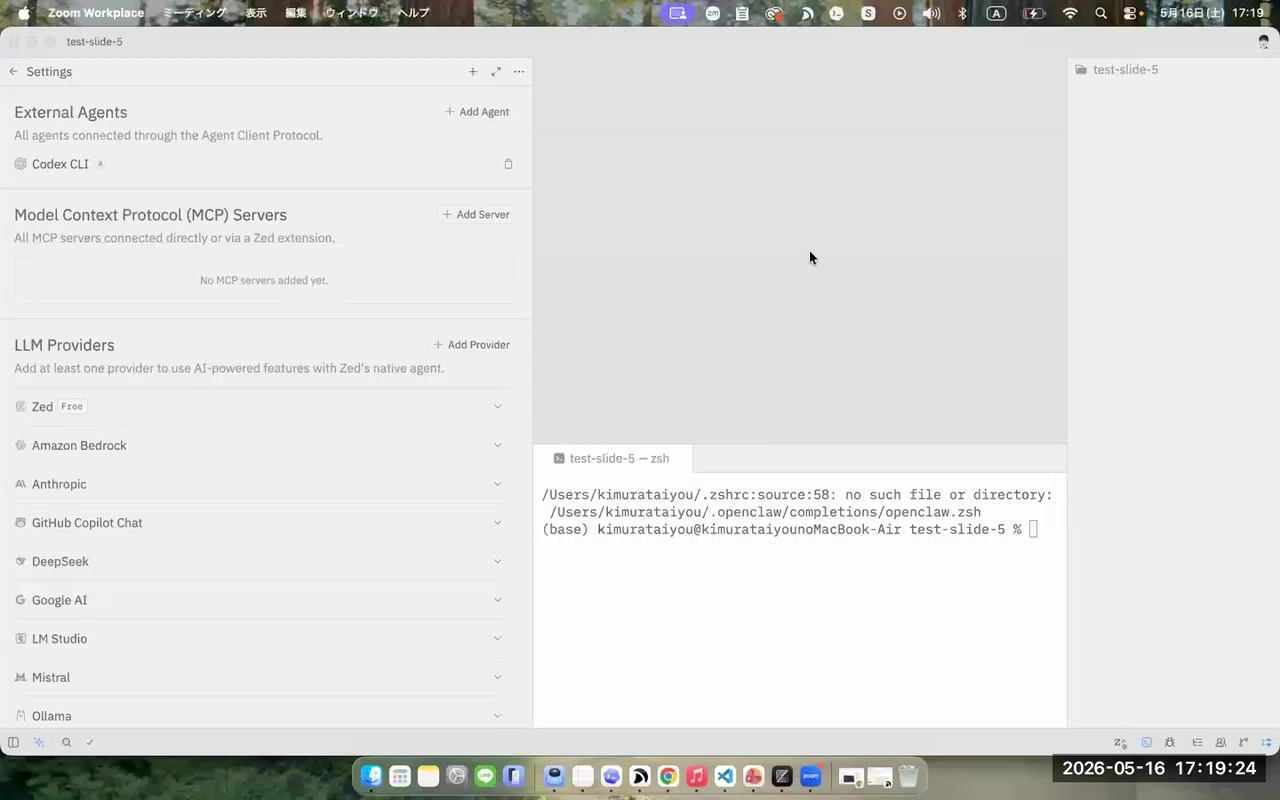Click the date and time in the menu bar
The height and width of the screenshot is (800, 1280).
(1211, 13)
